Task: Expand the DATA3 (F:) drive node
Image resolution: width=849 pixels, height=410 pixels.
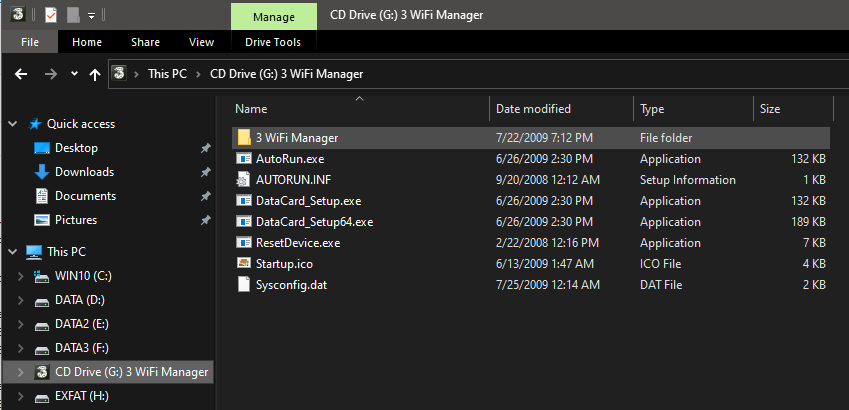Action: (21, 348)
